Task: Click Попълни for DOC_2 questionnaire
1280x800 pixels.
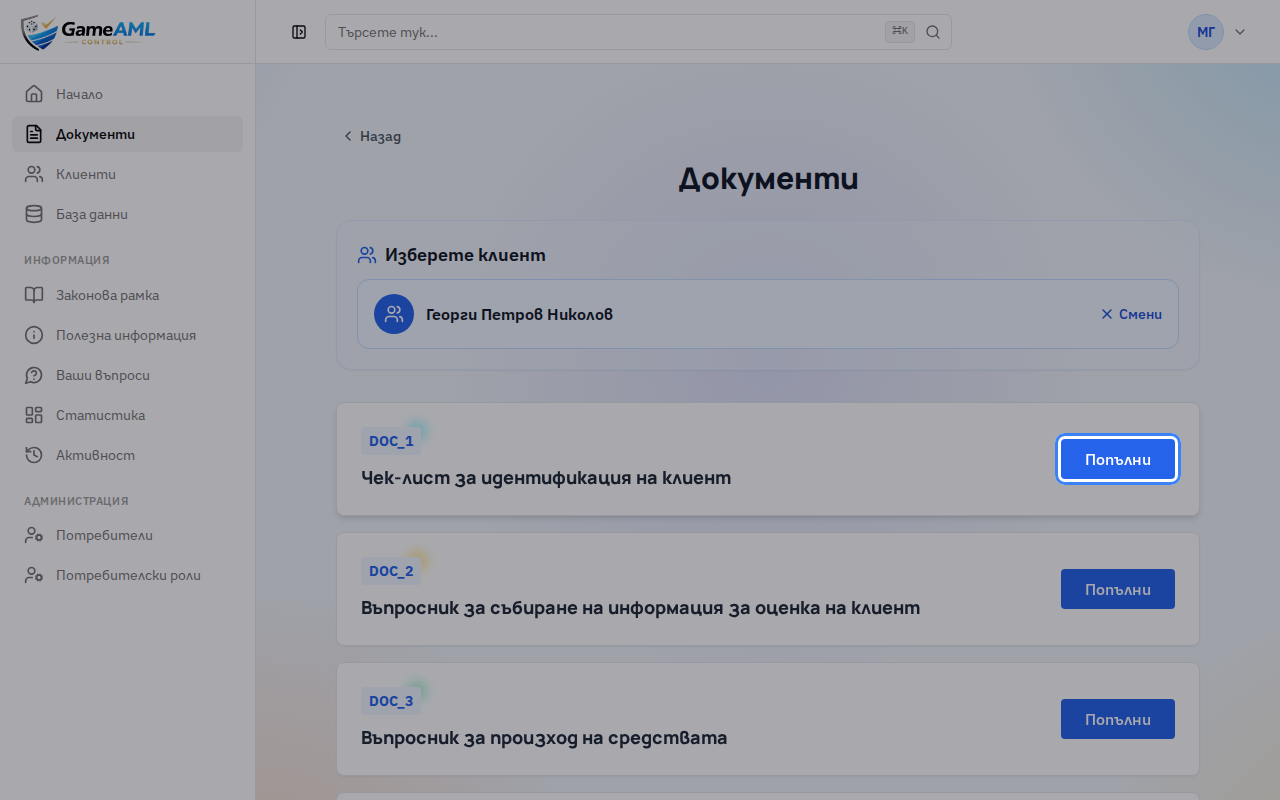Action: (x=1118, y=589)
